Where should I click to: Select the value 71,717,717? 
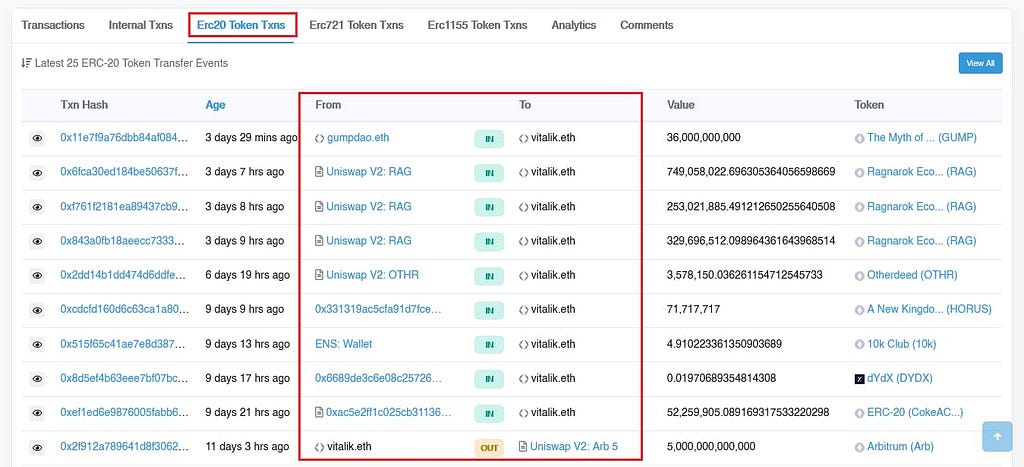(693, 309)
